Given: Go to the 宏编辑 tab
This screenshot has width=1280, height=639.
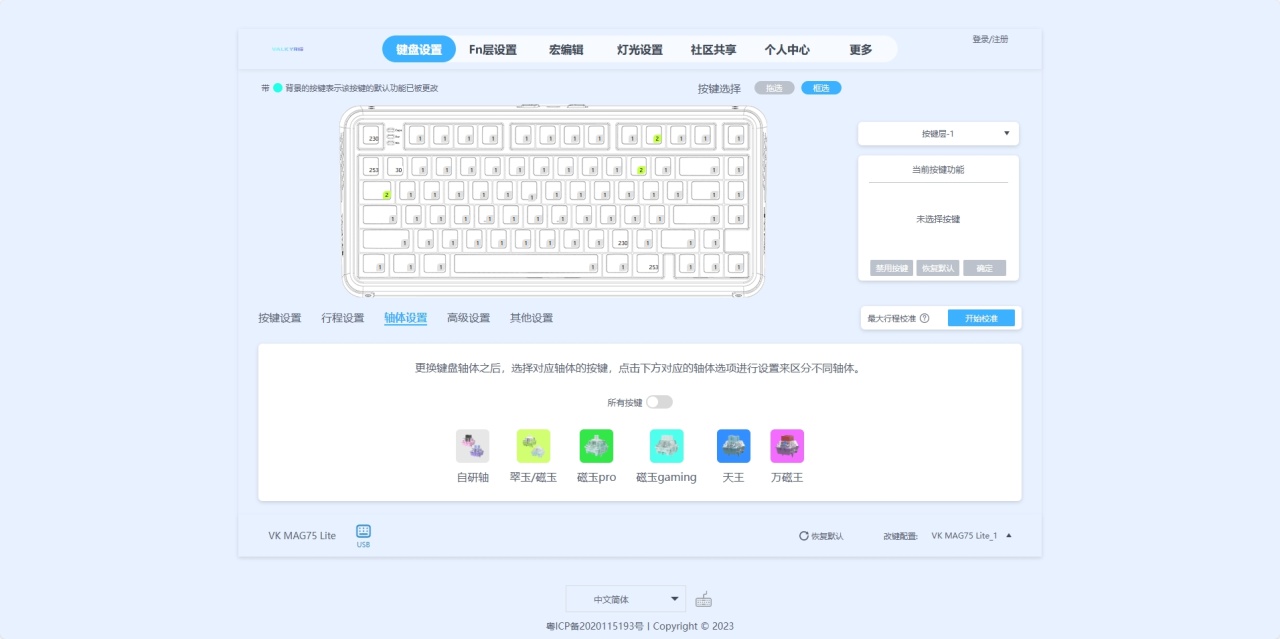Looking at the screenshot, I should [566, 49].
